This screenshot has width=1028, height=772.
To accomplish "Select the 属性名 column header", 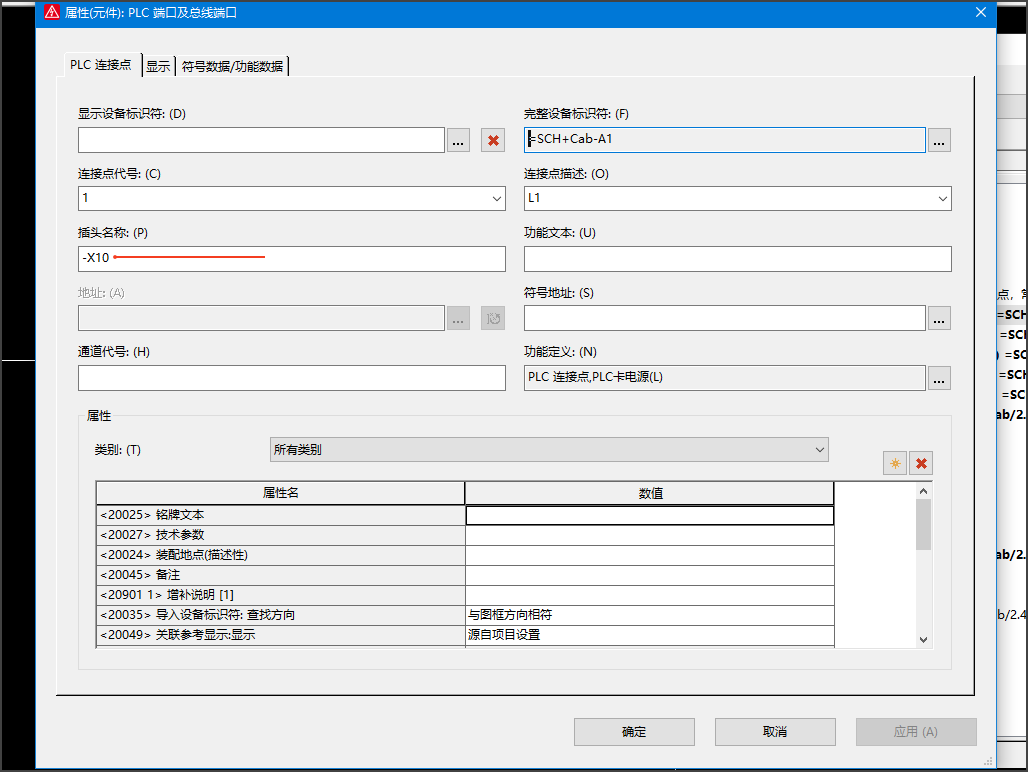I will click(x=281, y=493).
